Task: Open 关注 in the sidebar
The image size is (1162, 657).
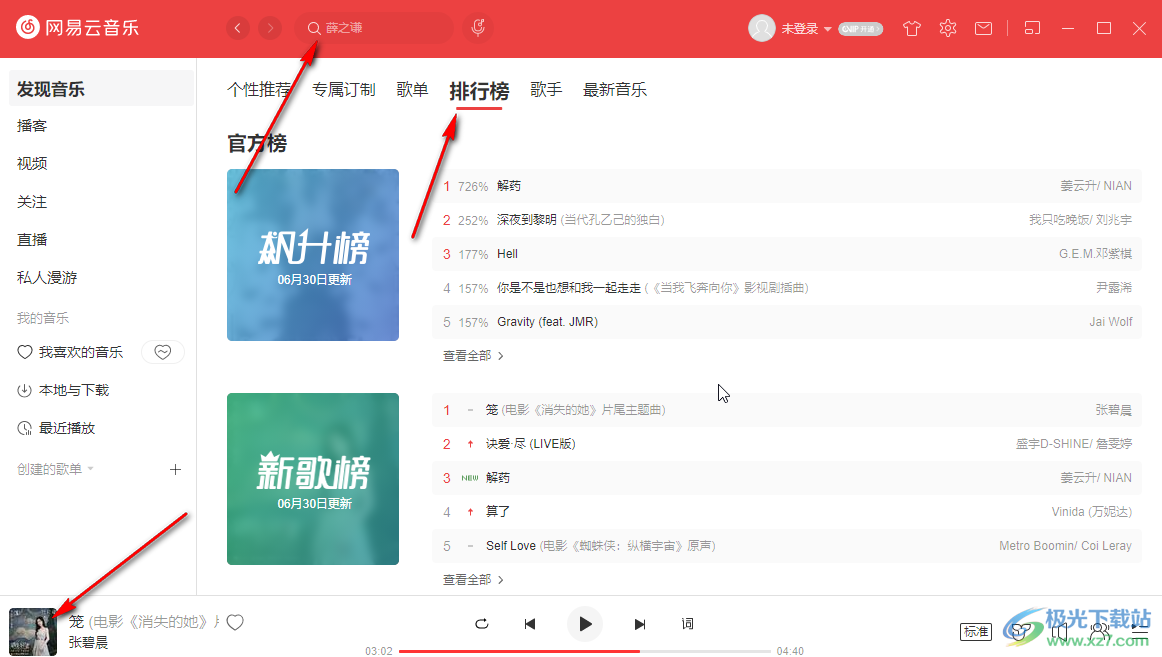Action: (x=32, y=201)
